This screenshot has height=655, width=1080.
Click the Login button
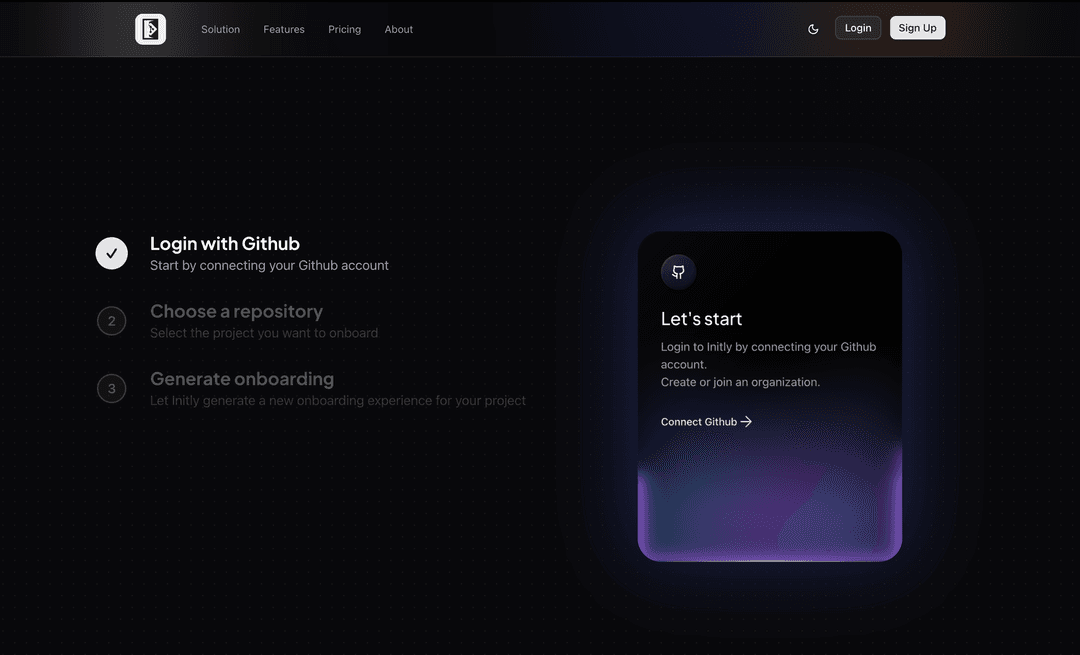[x=858, y=28]
